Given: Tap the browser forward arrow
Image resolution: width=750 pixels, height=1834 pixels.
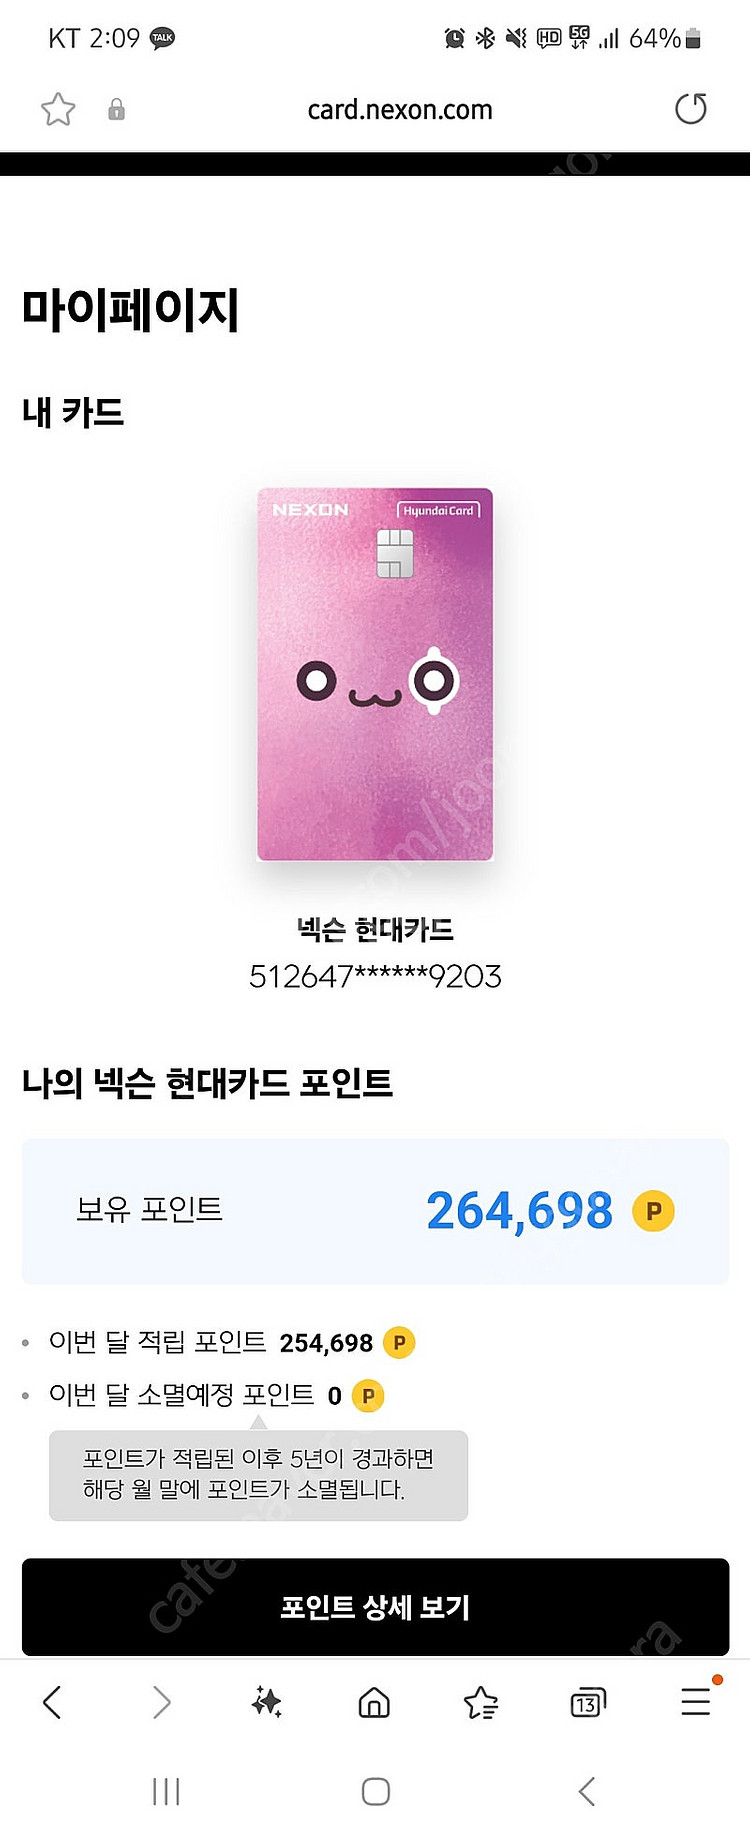Looking at the screenshot, I should click(x=161, y=1702).
